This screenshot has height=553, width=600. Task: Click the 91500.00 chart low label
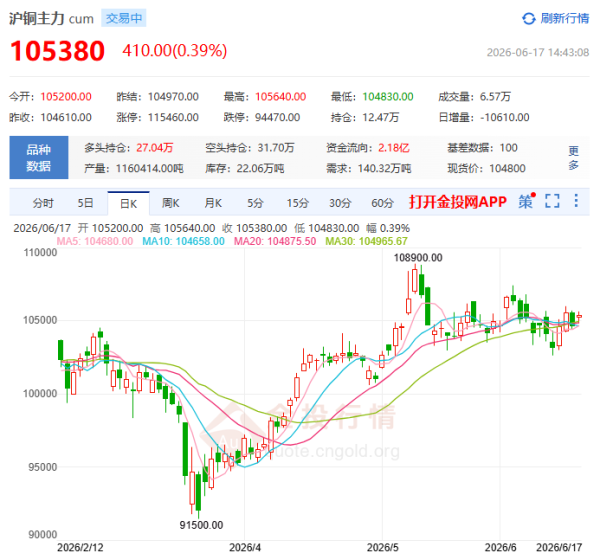coord(201,525)
